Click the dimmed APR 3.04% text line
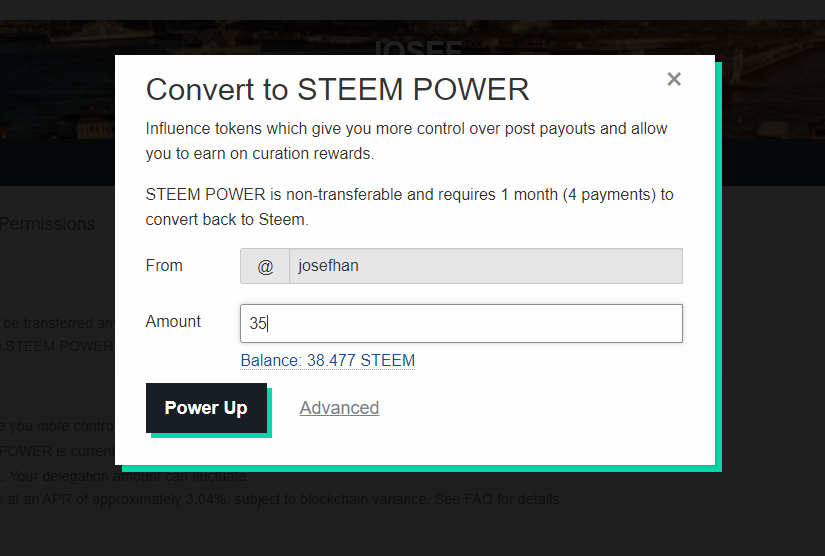This screenshot has width=825, height=556. coord(281,499)
